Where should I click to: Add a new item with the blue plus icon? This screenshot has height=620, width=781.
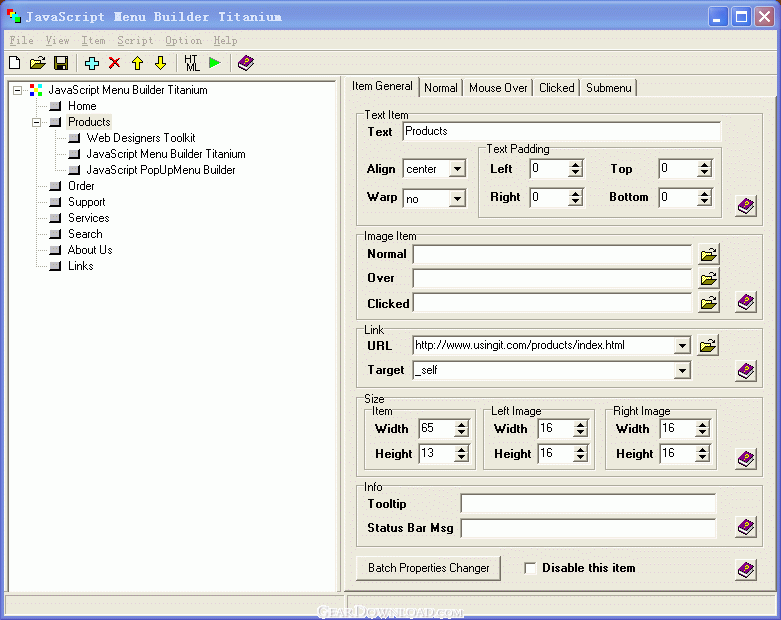click(x=92, y=63)
